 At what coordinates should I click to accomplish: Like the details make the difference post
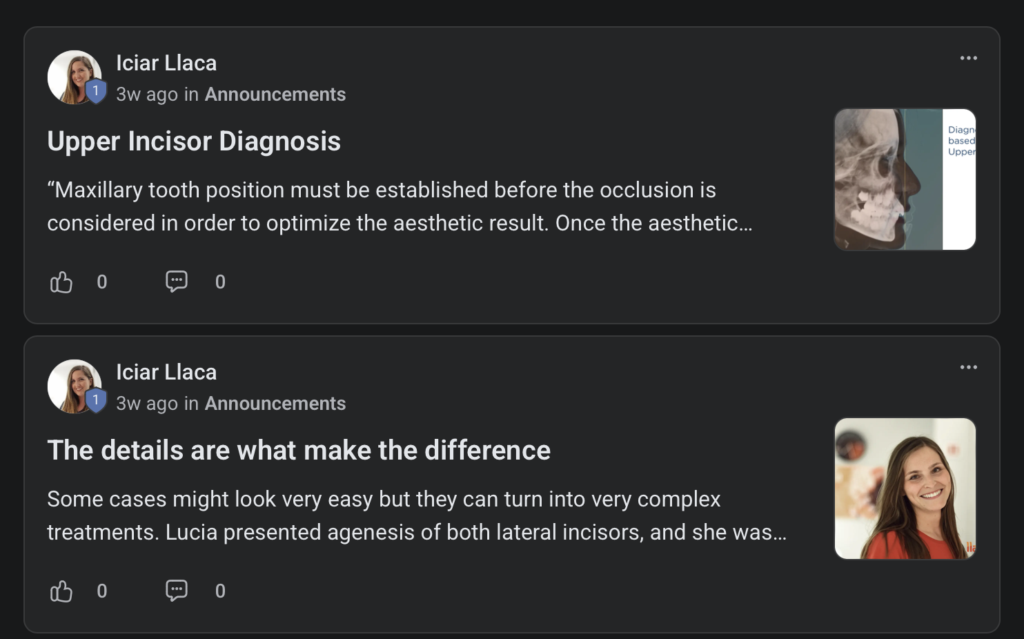pyautogui.click(x=61, y=591)
